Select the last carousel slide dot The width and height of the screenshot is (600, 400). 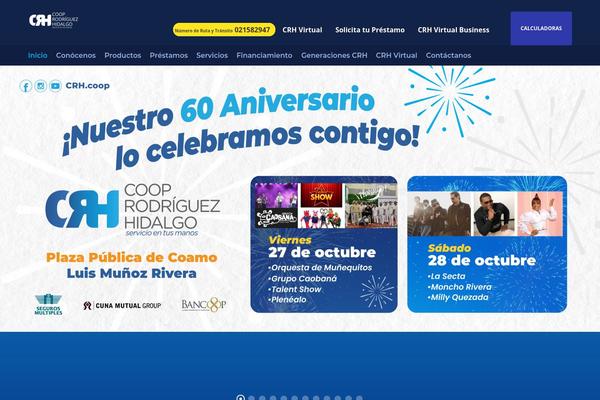point(359,398)
